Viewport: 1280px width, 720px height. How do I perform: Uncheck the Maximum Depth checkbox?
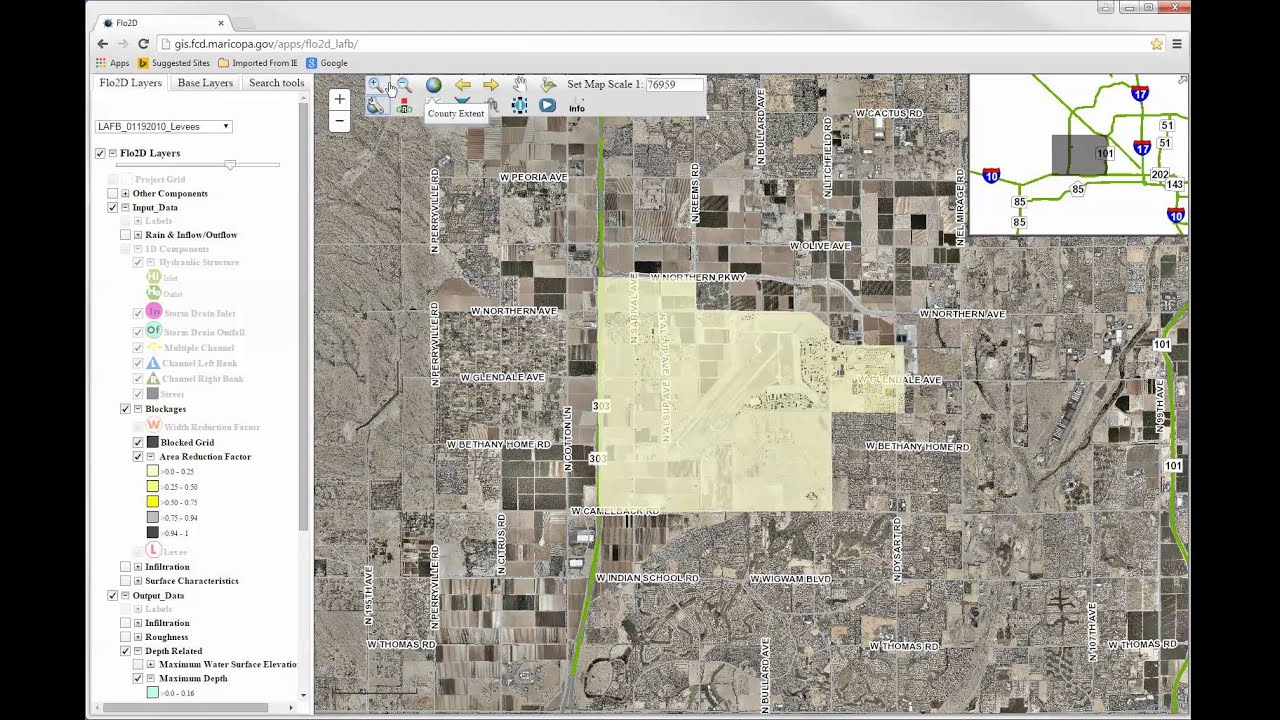pyautogui.click(x=138, y=678)
